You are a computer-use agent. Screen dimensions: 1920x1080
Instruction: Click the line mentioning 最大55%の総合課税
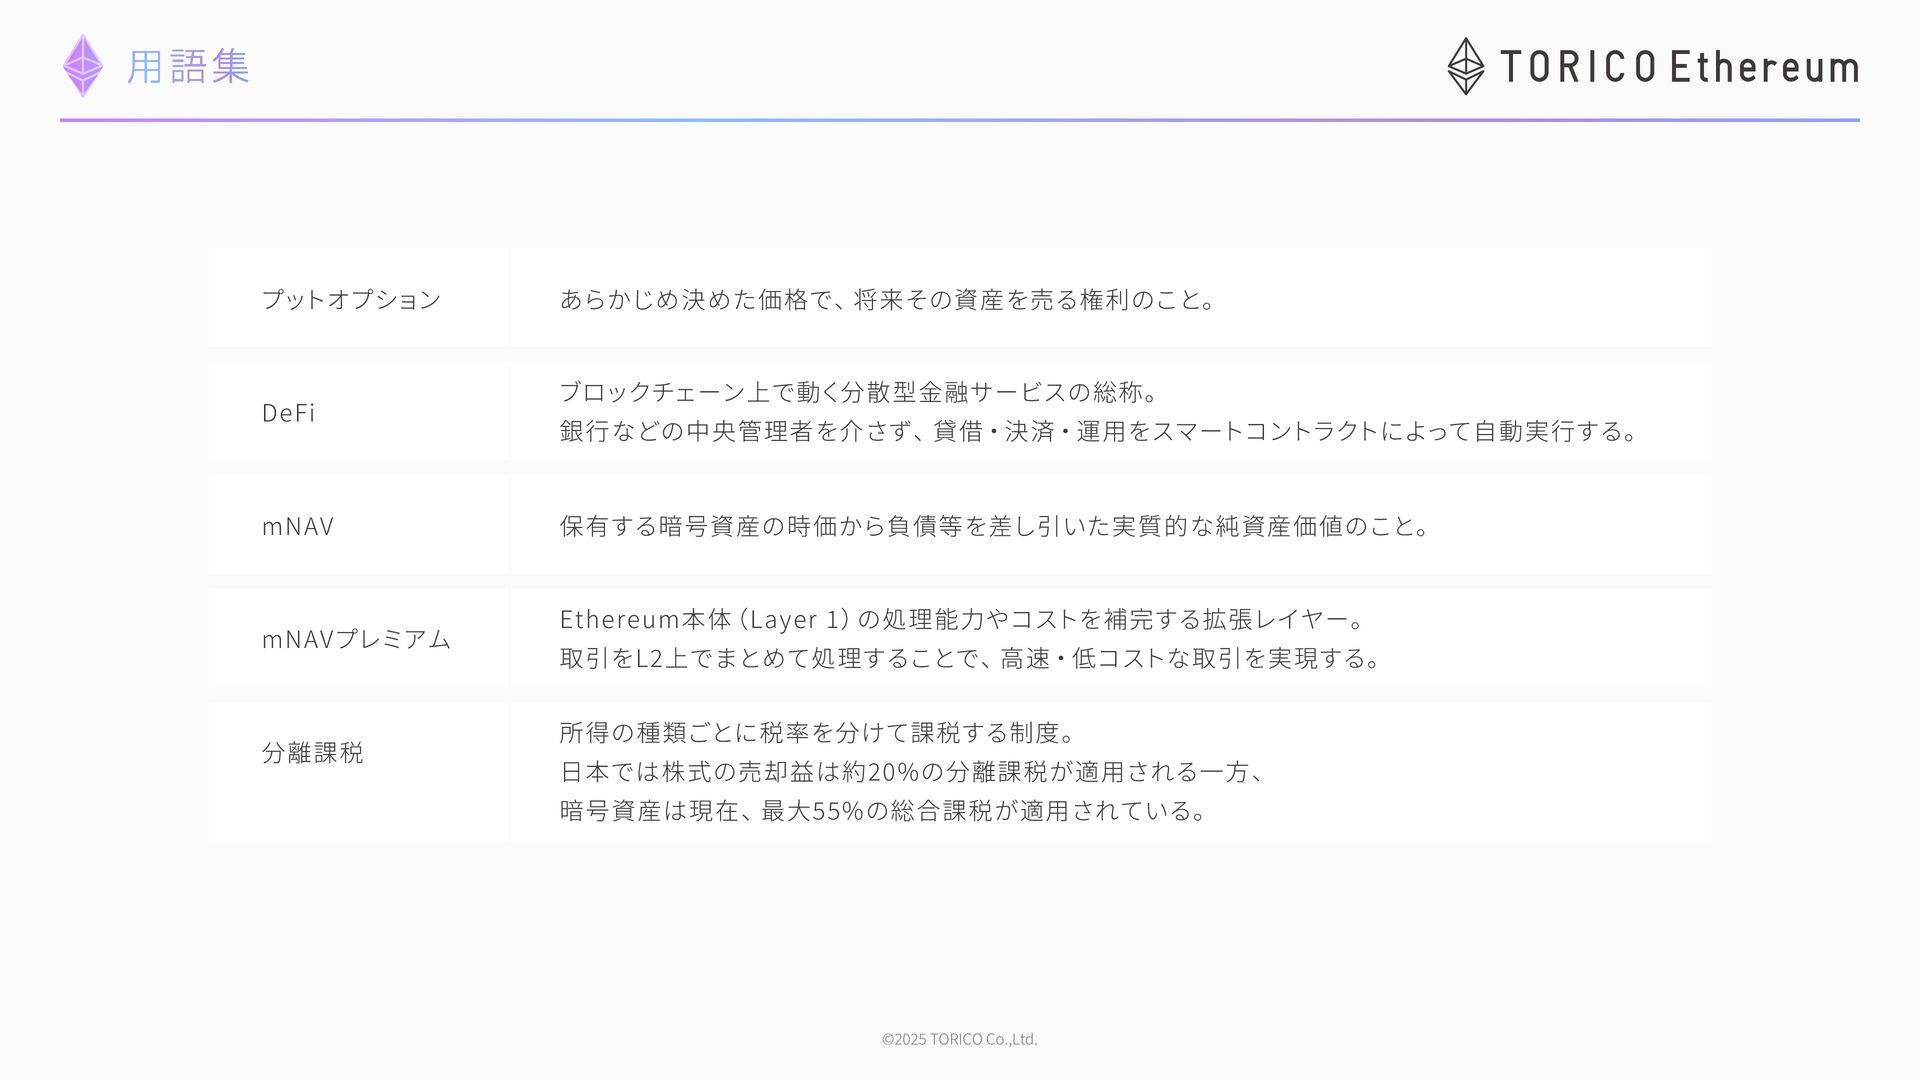pos(884,810)
